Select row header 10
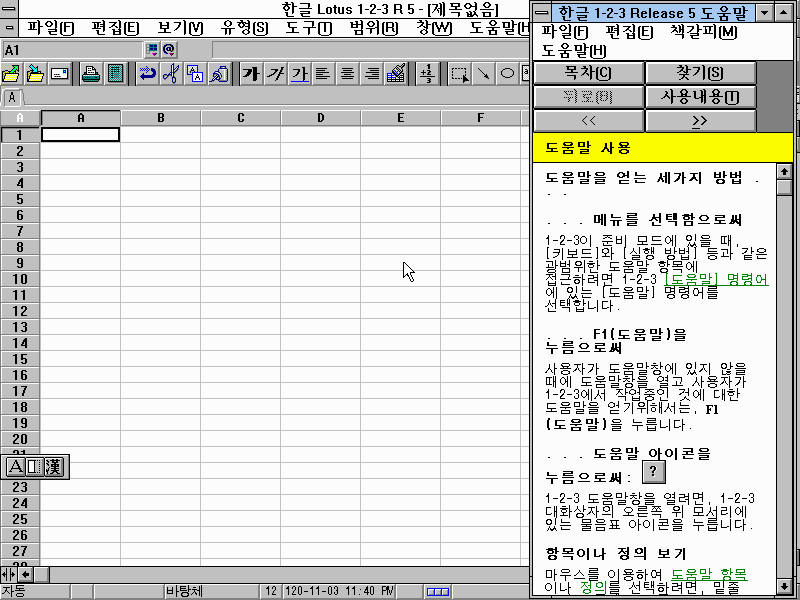This screenshot has width=800, height=600. (x=20, y=279)
